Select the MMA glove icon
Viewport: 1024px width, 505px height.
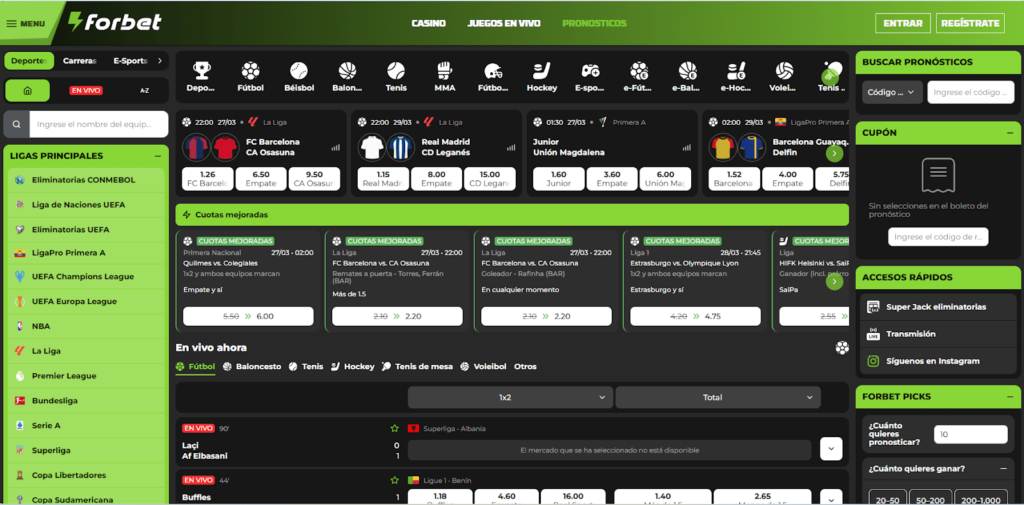(x=445, y=76)
